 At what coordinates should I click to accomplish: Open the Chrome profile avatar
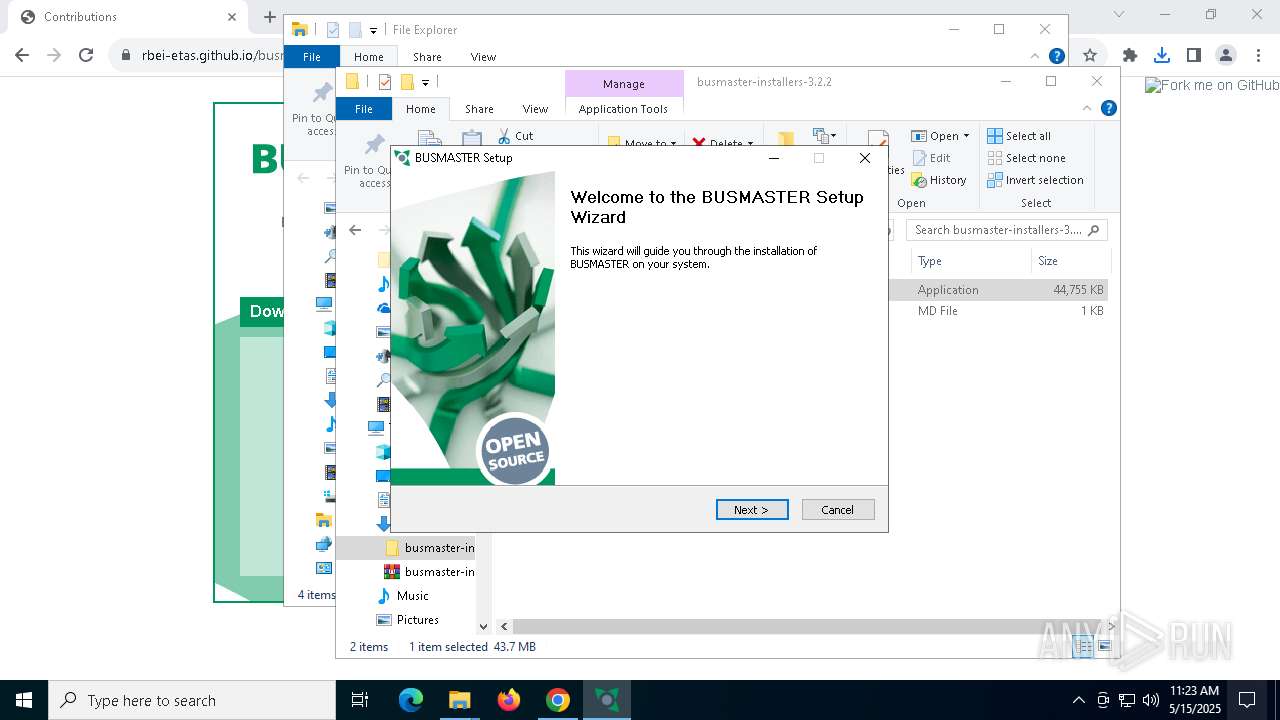coord(1226,55)
